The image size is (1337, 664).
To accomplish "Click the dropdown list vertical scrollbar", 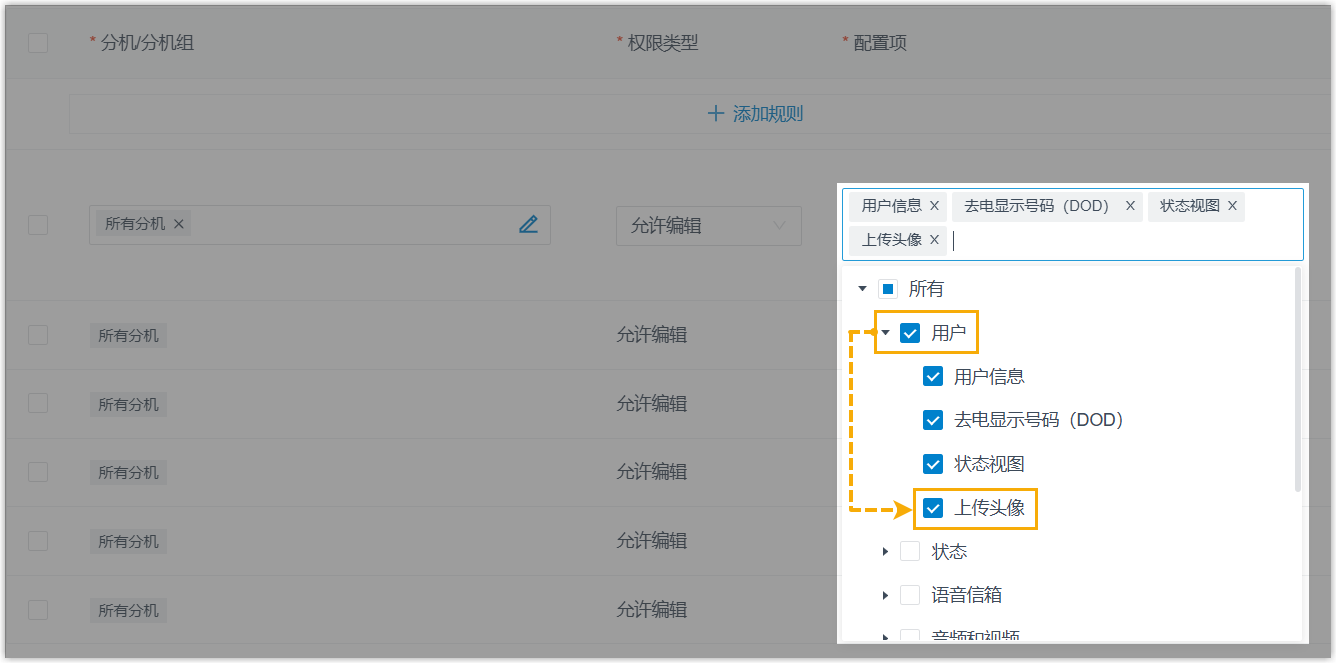I will [x=1297, y=380].
